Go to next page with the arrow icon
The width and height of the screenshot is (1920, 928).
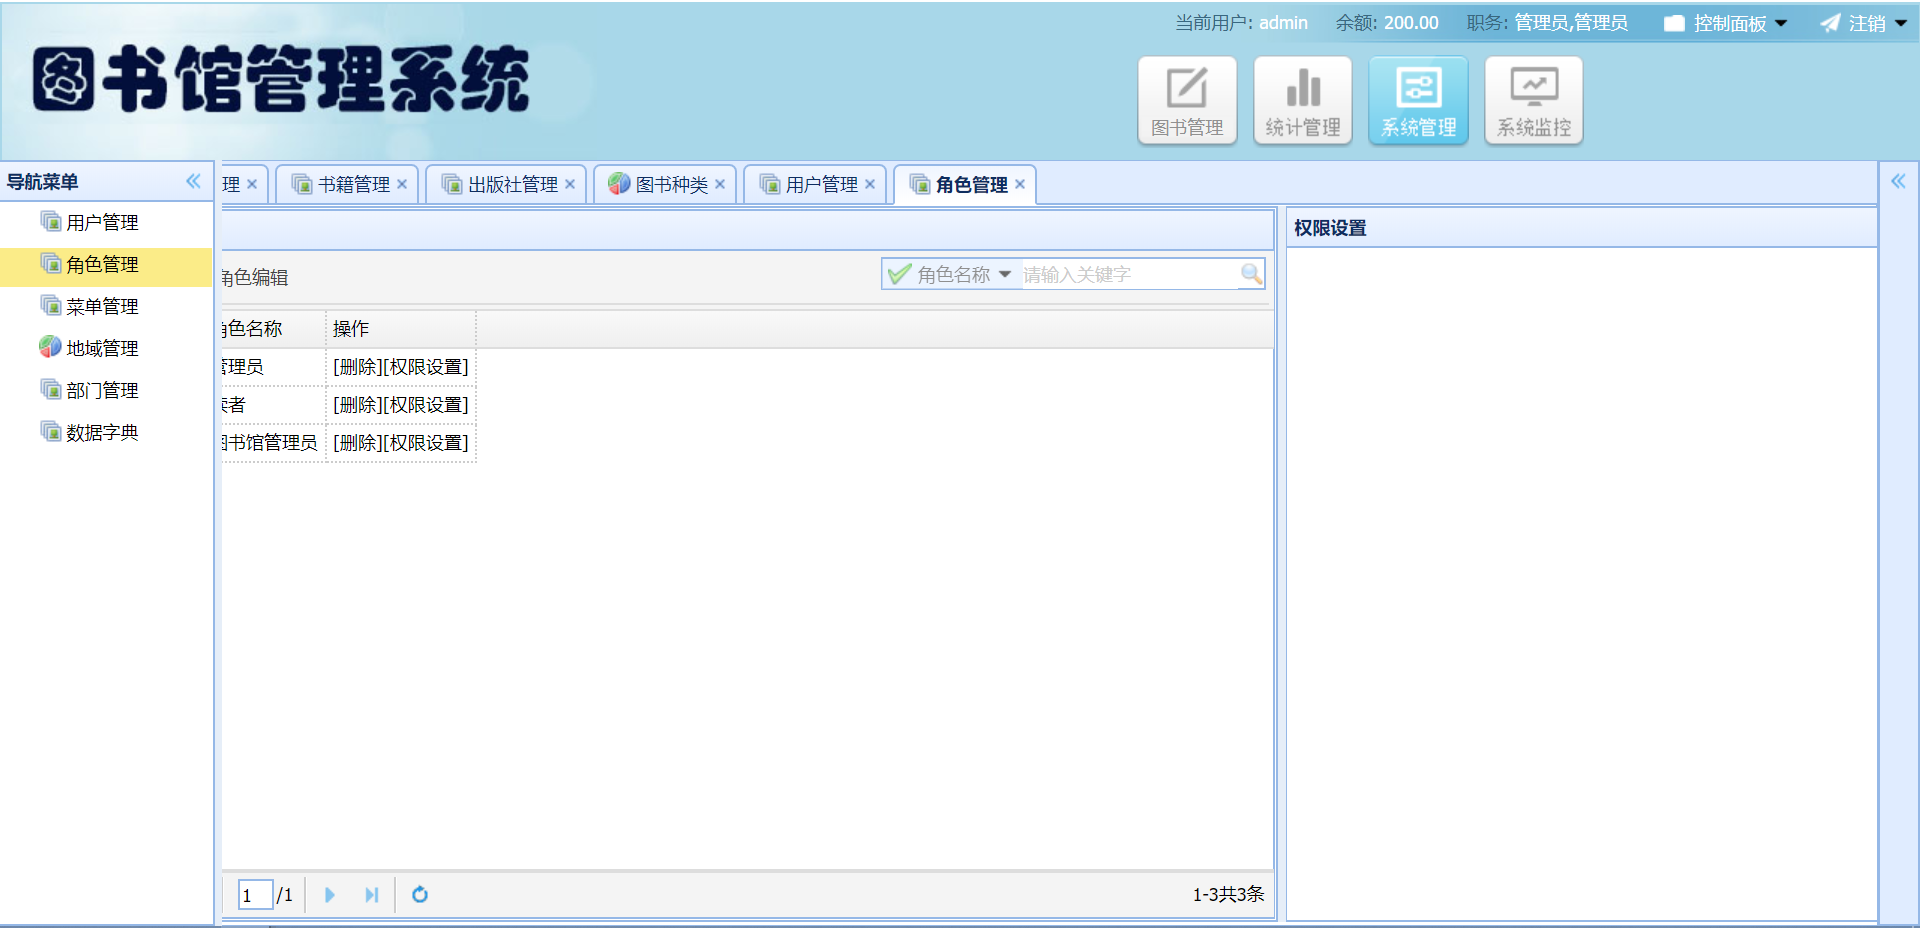coord(330,895)
